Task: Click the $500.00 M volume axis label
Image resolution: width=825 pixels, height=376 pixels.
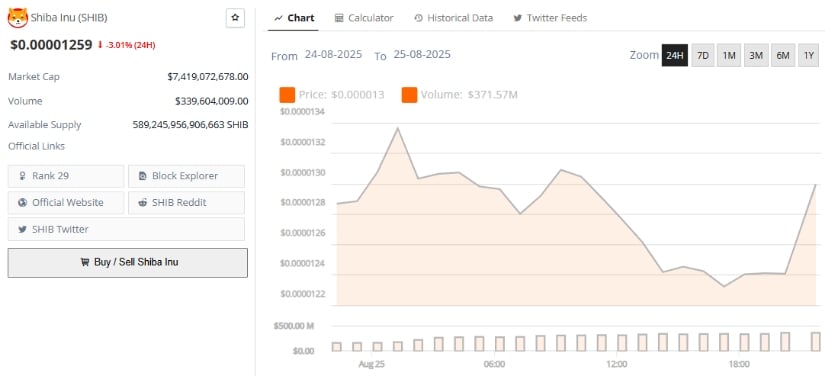Action: pyautogui.click(x=294, y=326)
